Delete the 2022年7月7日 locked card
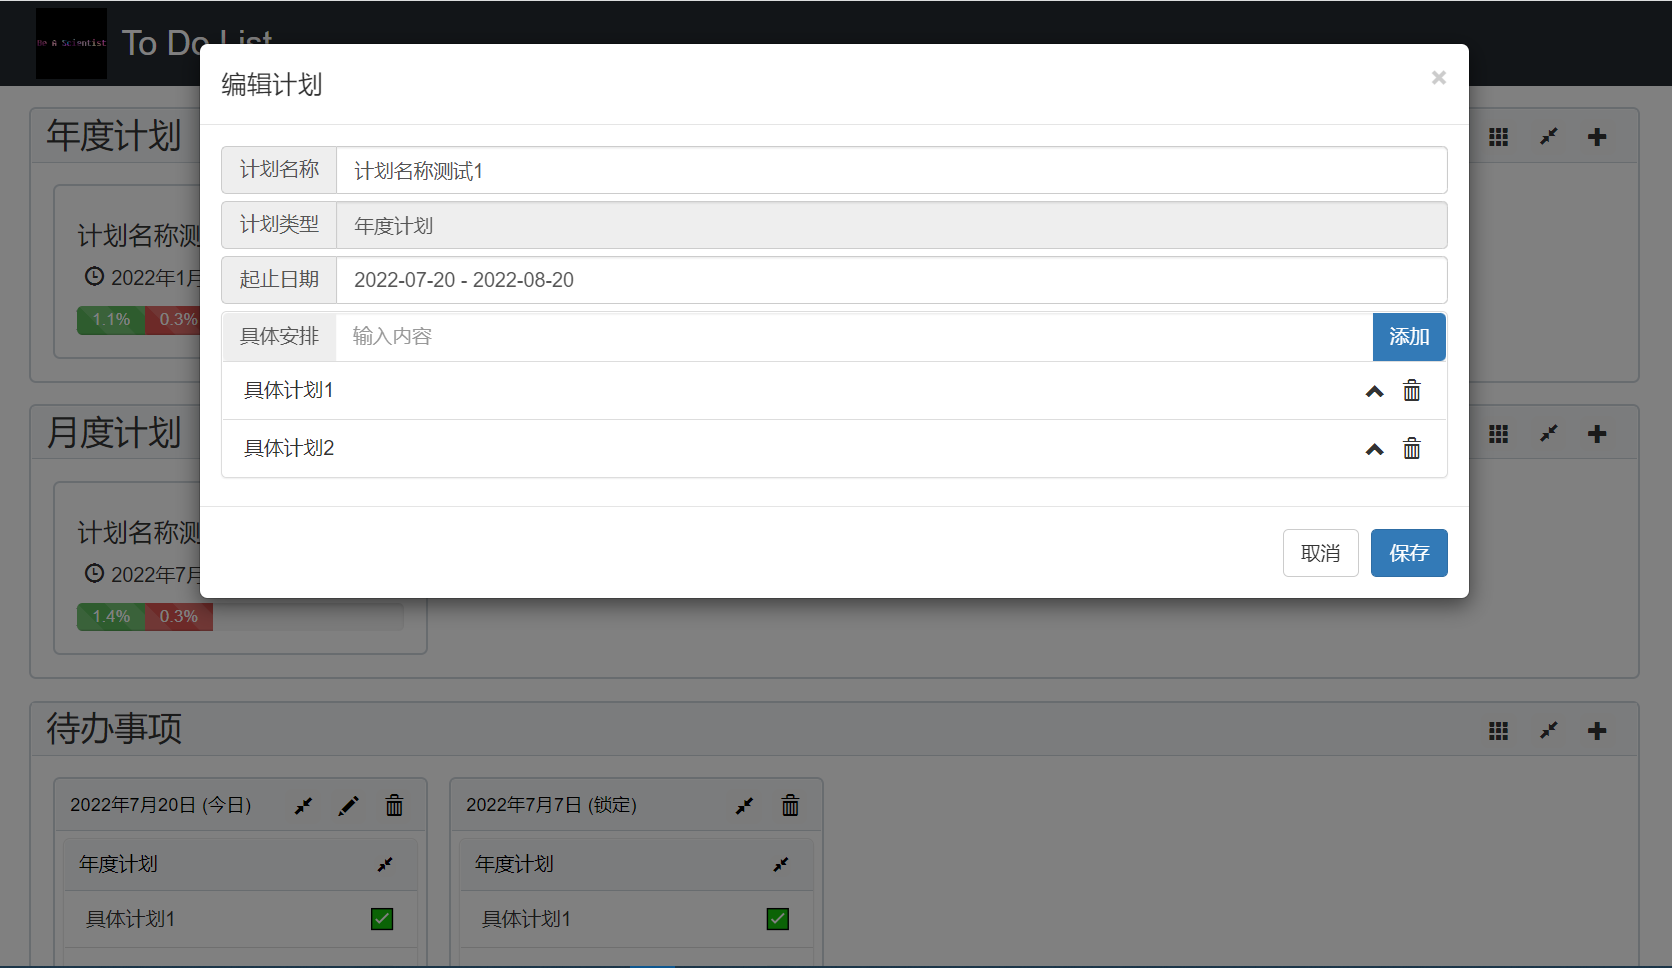The image size is (1672, 968). coord(790,806)
